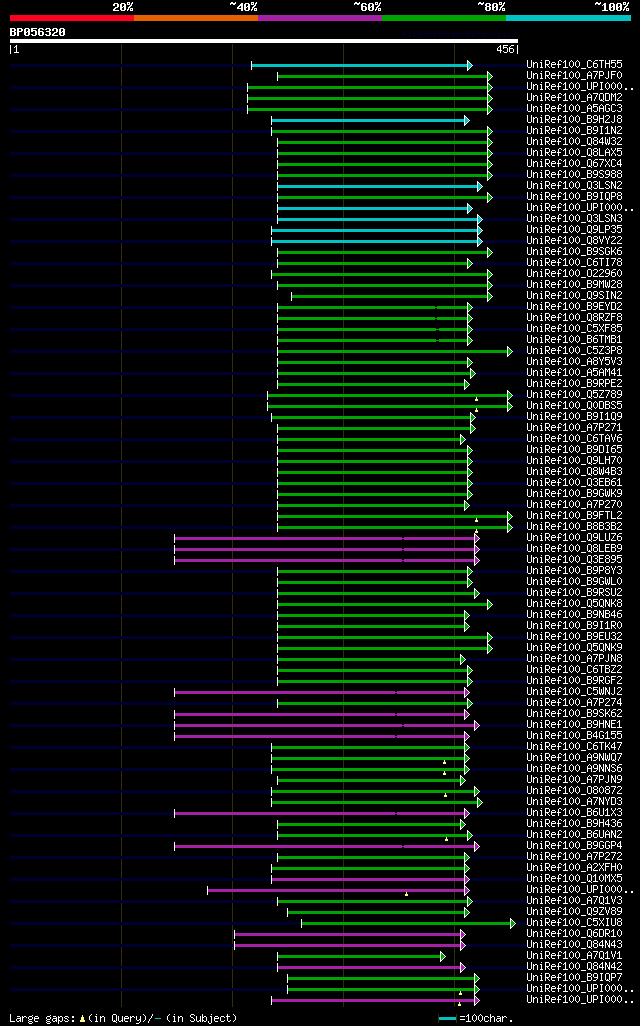Screen dimensions: 640x1026
Task: Select hit label UniRef100_B9EYD2
Action: pyautogui.click(x=575, y=306)
